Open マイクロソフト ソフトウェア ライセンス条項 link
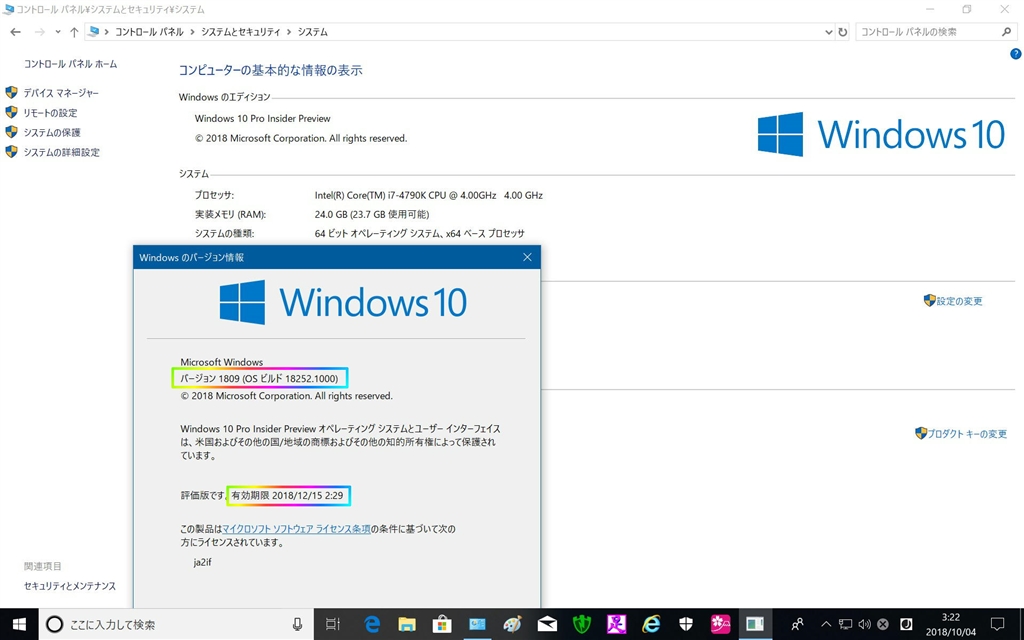1024x640 pixels. click(296, 529)
